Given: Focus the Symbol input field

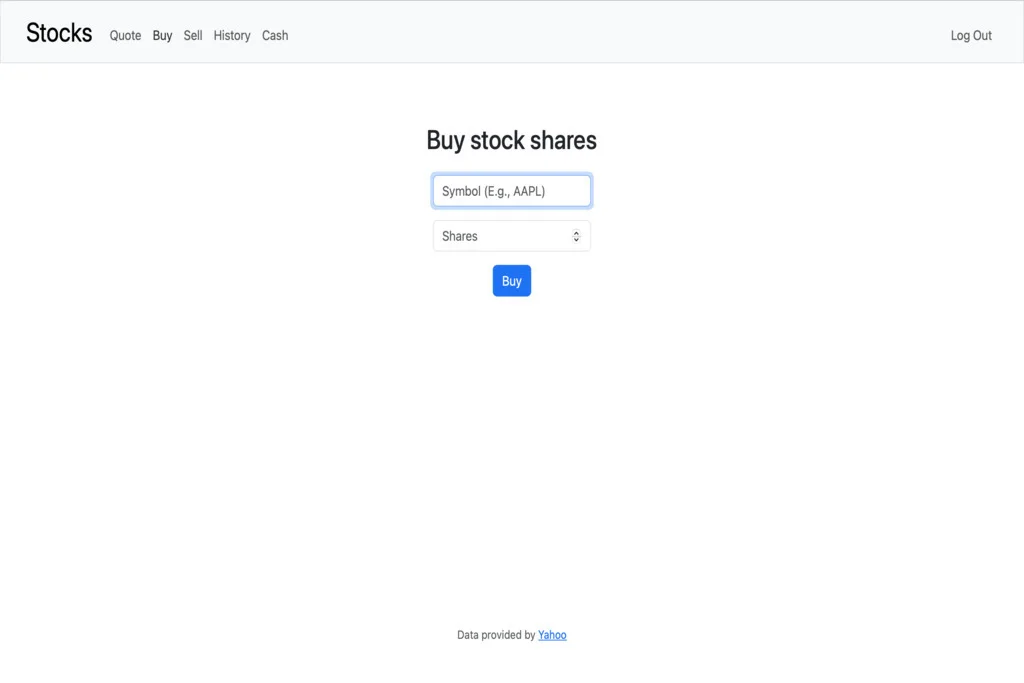Looking at the screenshot, I should (x=511, y=191).
